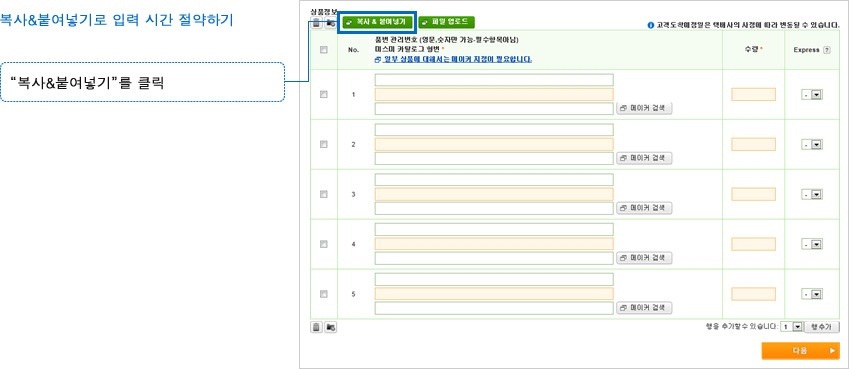
Task: Check the checkbox for row 2
Action: click(324, 144)
